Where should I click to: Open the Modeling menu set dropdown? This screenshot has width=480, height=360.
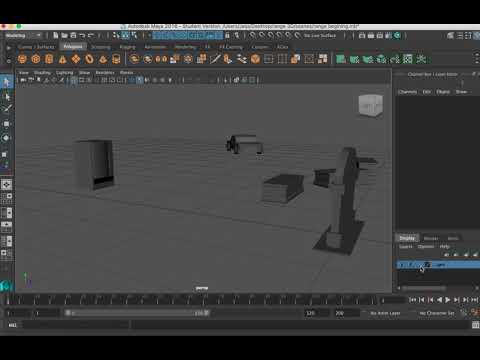23,35
